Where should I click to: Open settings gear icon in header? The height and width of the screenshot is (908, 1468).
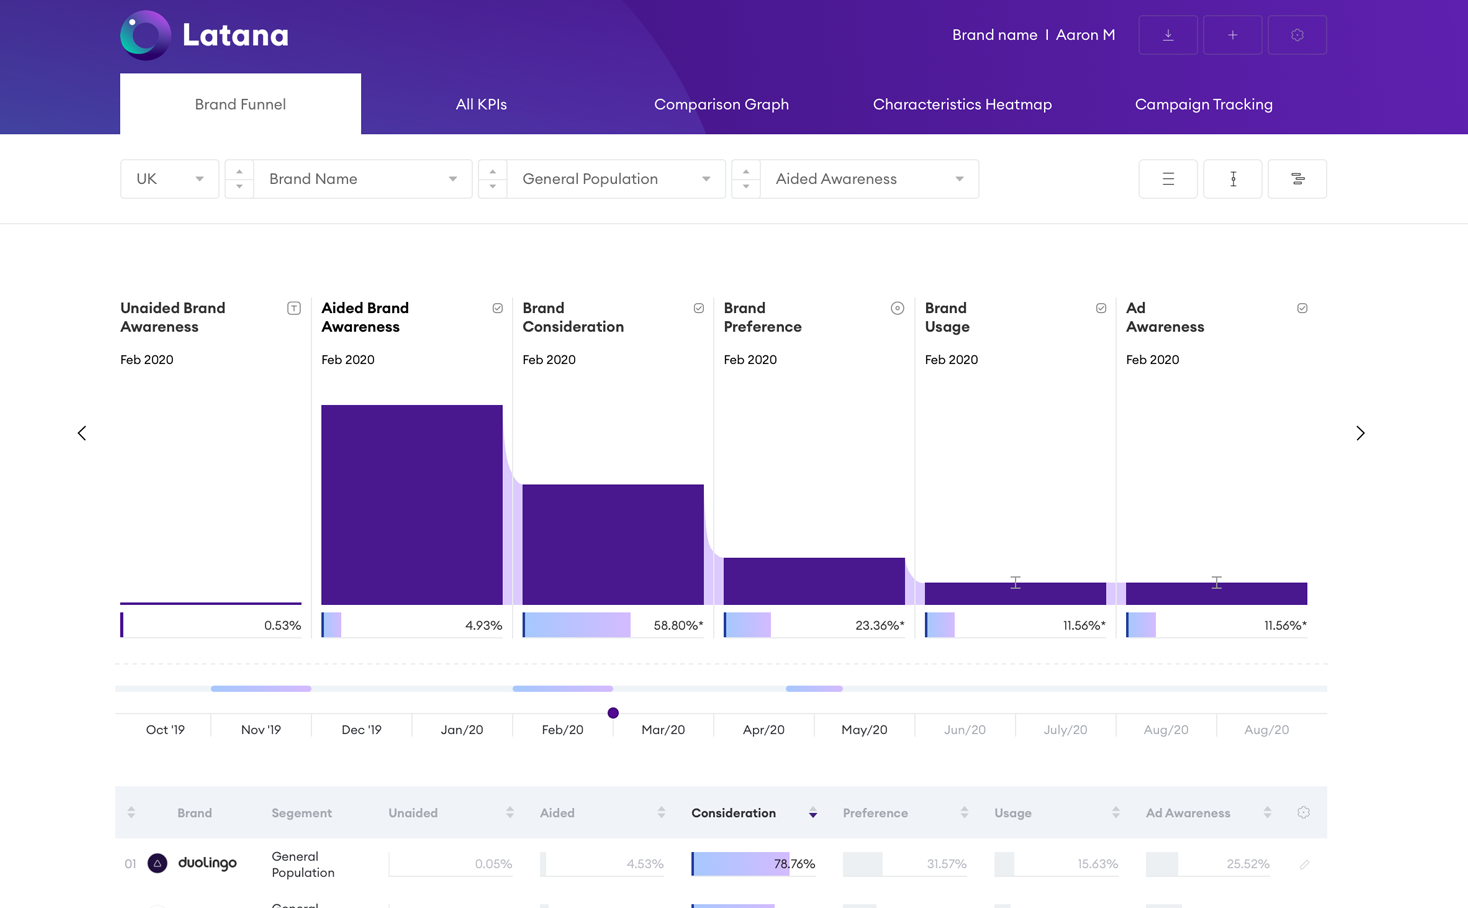click(x=1297, y=35)
